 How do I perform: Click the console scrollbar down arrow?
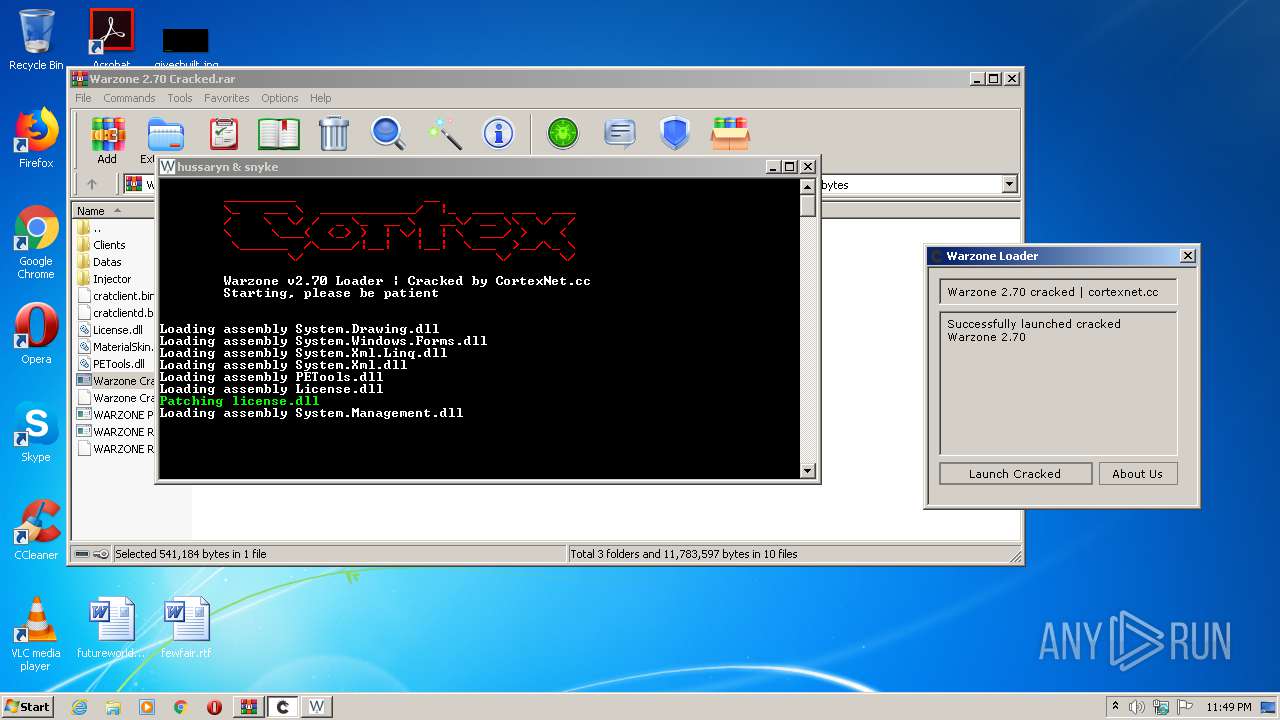click(808, 471)
